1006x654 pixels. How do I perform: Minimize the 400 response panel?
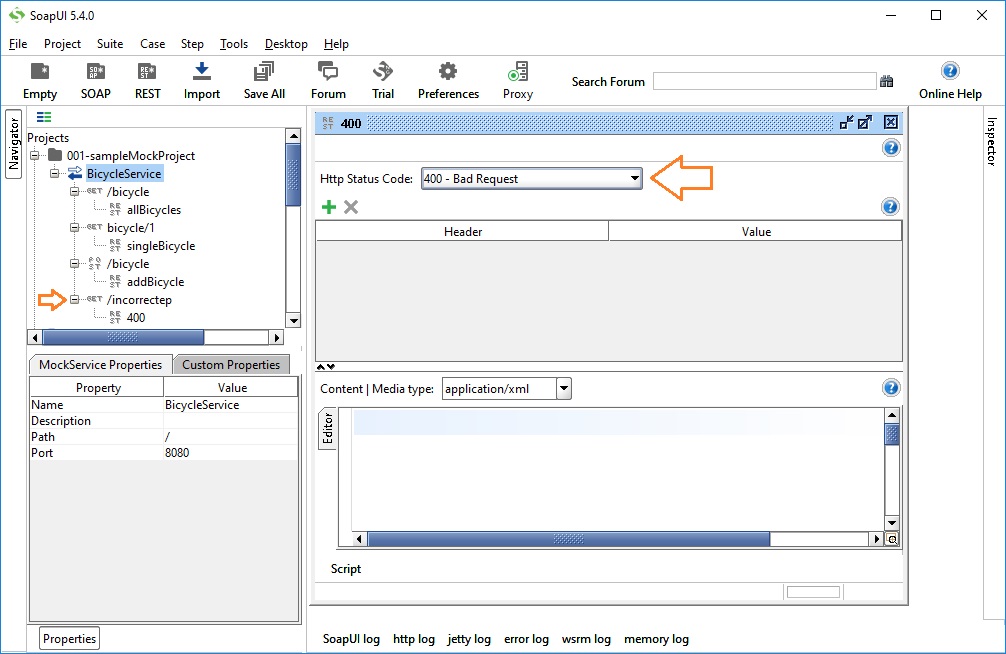click(x=847, y=123)
